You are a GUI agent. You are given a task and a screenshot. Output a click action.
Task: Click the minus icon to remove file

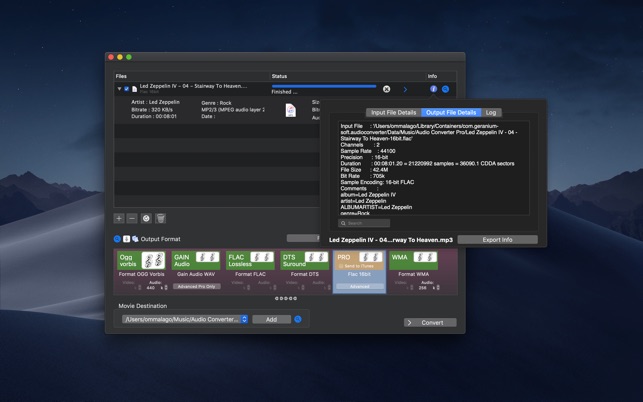click(x=132, y=218)
